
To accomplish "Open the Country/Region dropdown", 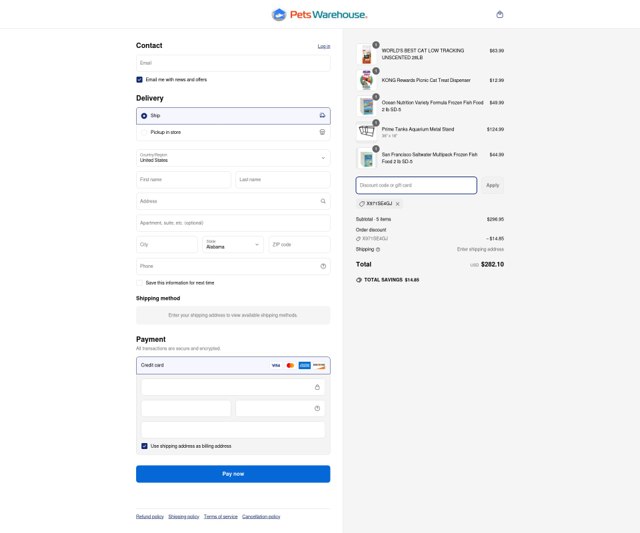I will 233,158.
